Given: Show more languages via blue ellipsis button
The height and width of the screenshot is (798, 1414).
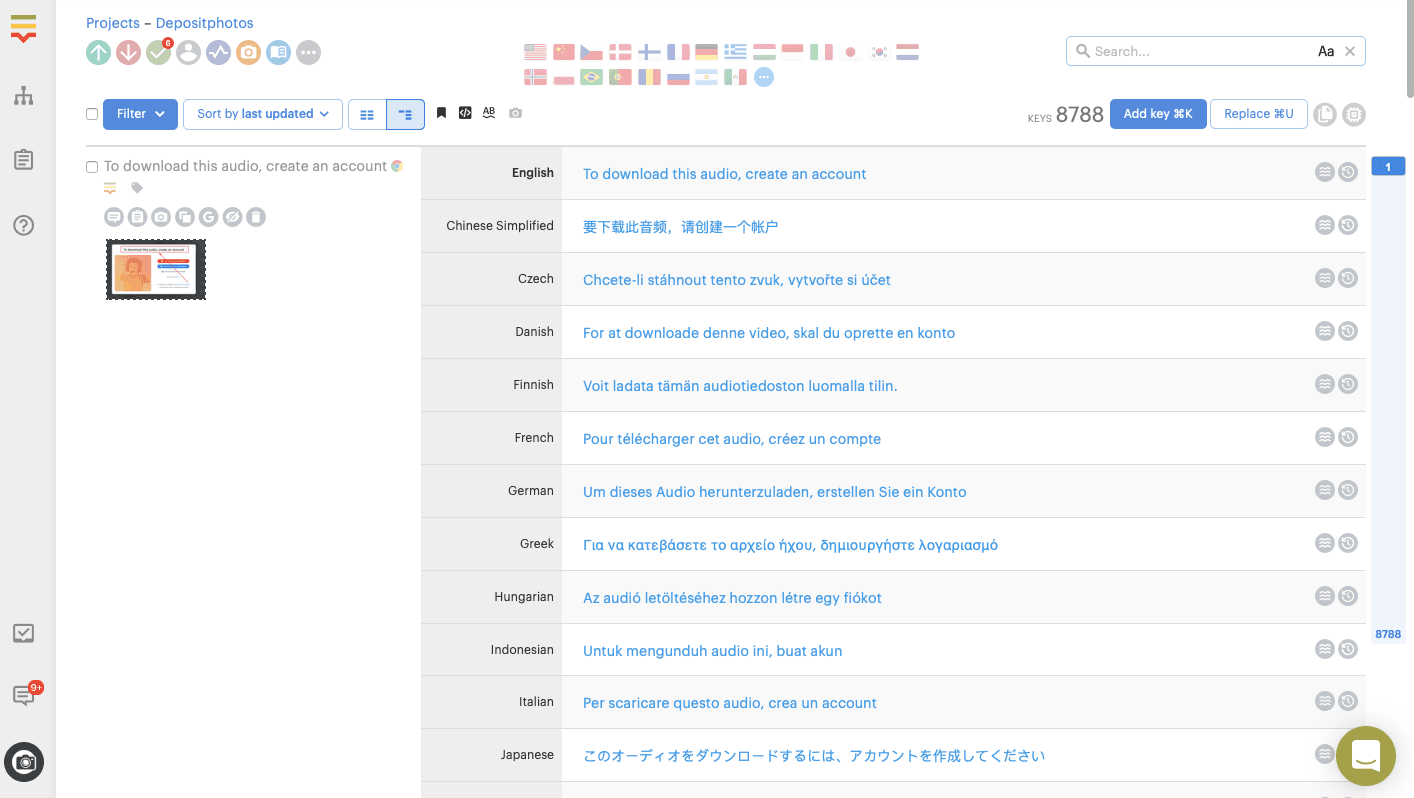Looking at the screenshot, I should (x=764, y=77).
